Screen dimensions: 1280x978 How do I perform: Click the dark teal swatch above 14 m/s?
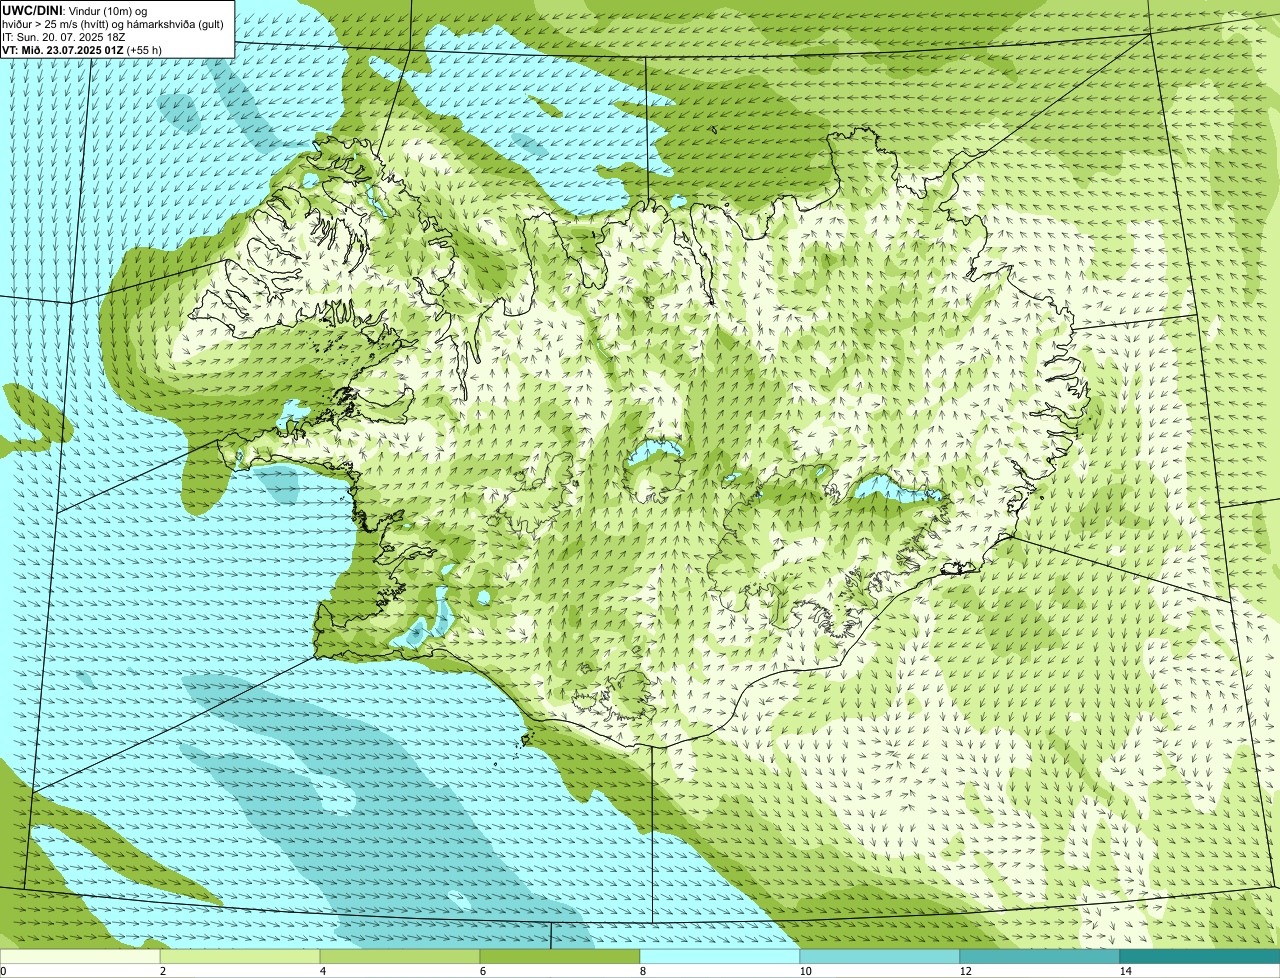(x=1200, y=956)
